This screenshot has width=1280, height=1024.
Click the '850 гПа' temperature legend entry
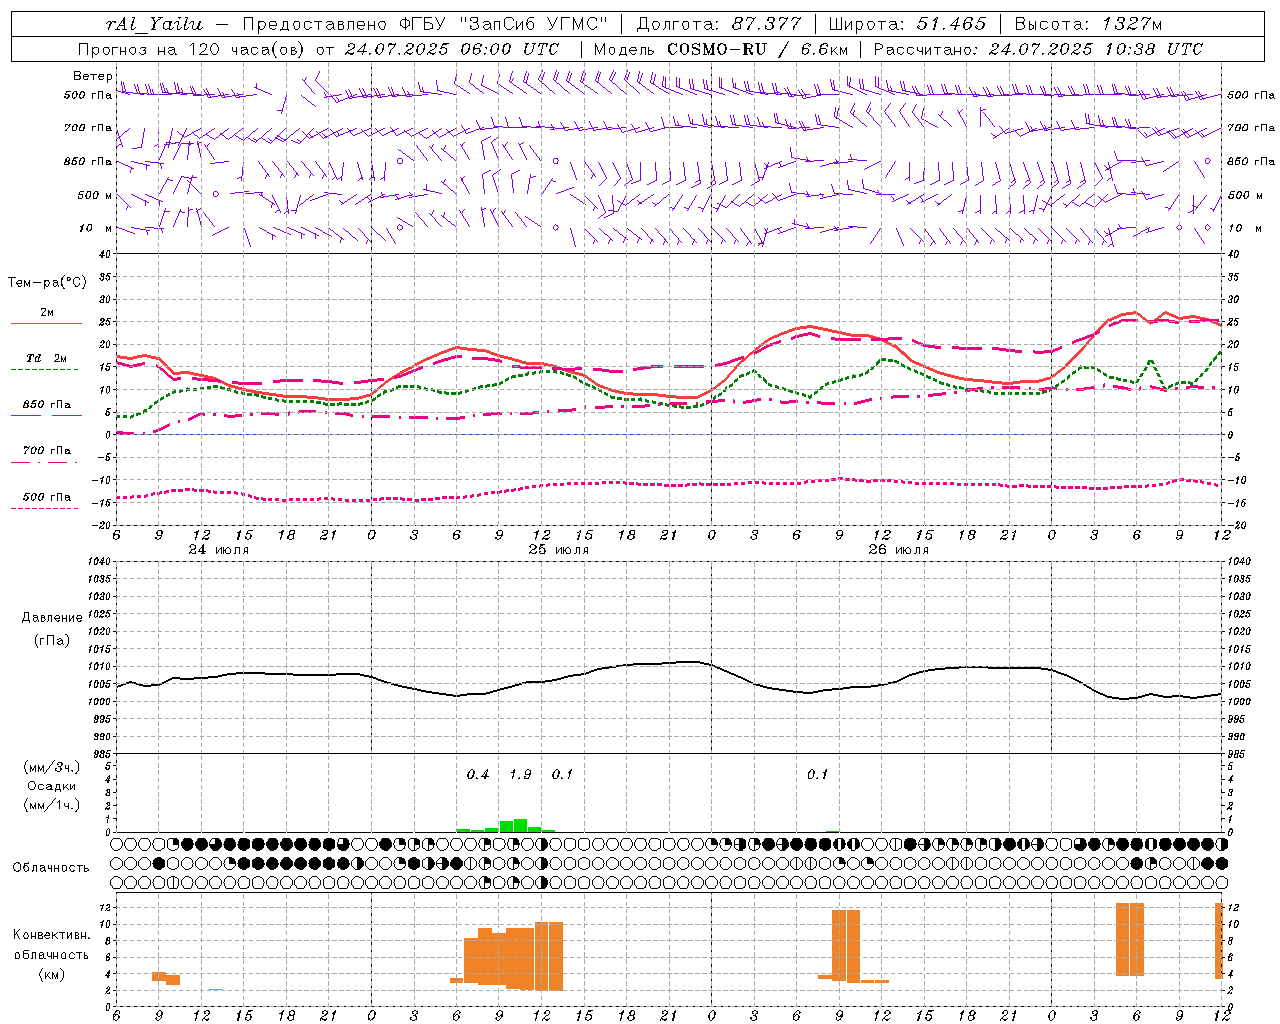[x=46, y=405]
